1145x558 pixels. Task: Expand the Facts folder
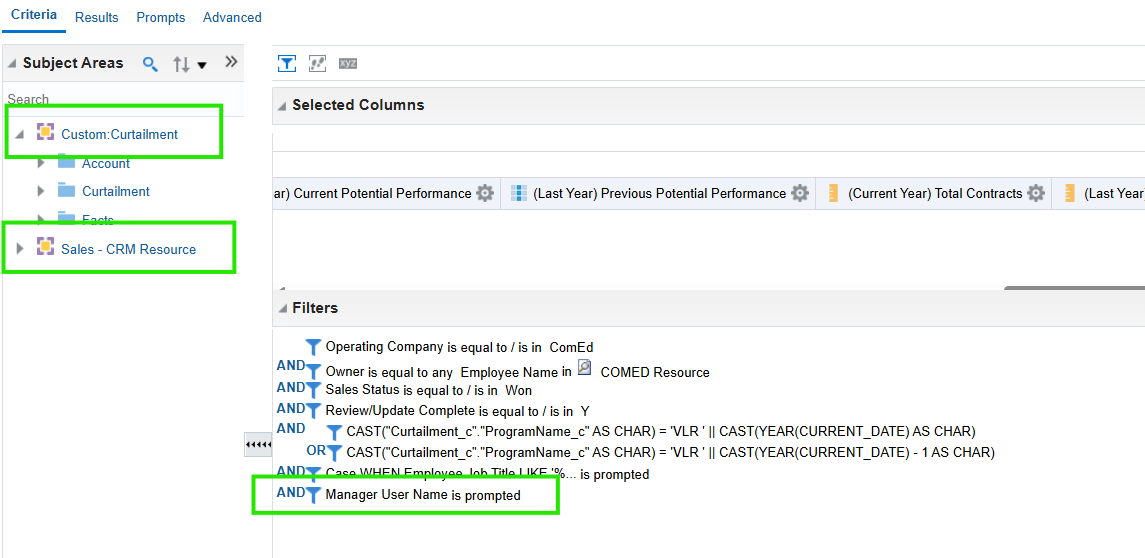(x=41, y=218)
